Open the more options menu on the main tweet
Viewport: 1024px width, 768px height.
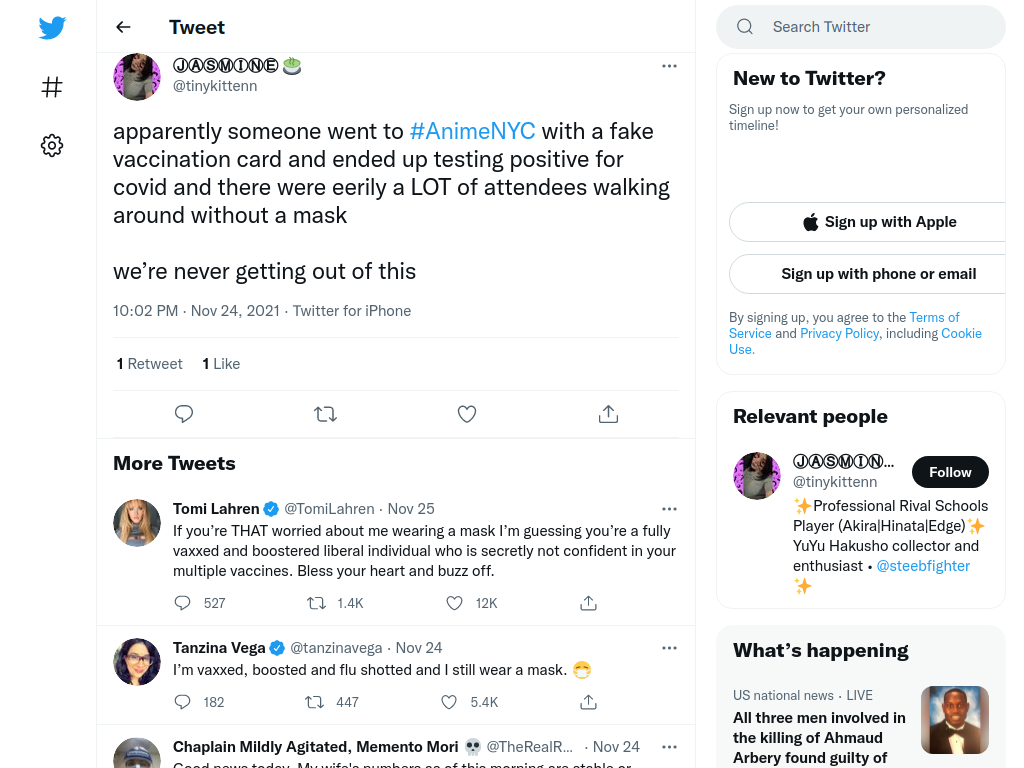[669, 66]
